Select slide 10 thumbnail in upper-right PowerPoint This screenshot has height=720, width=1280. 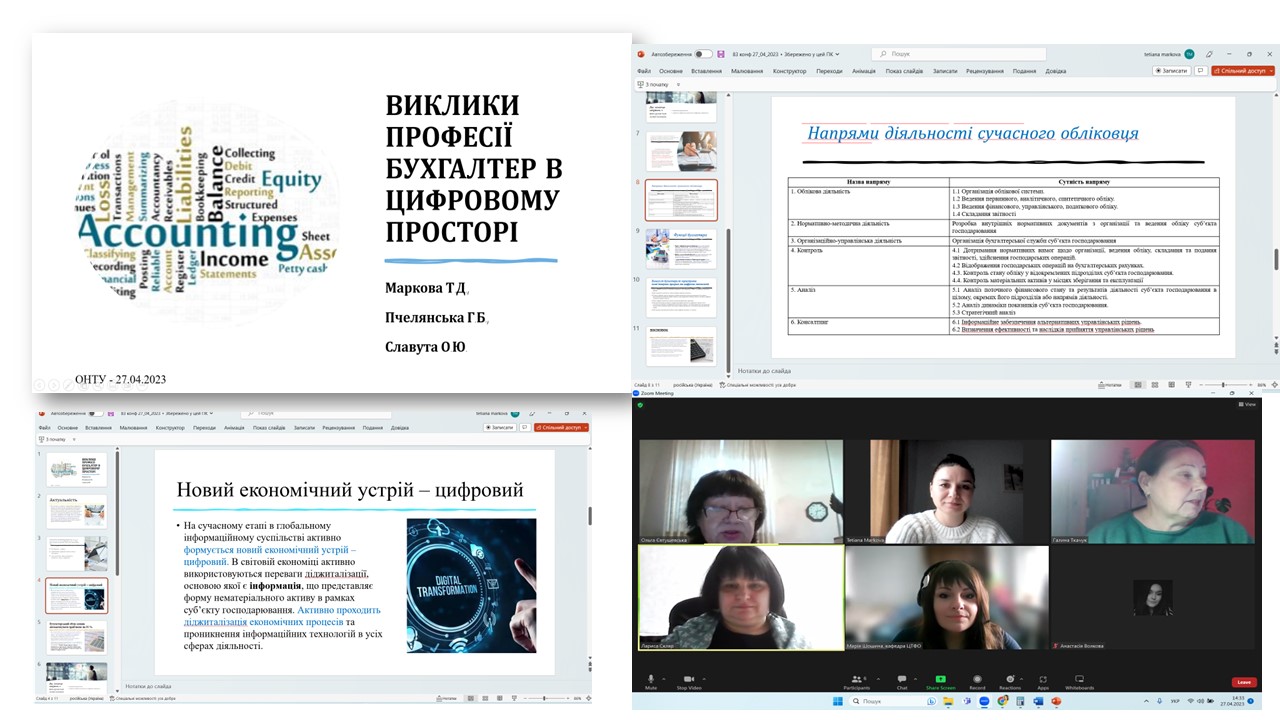pyautogui.click(x=681, y=297)
